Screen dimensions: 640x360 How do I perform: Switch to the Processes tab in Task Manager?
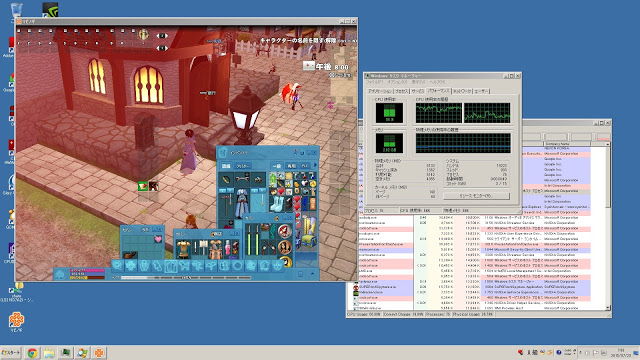pos(402,91)
